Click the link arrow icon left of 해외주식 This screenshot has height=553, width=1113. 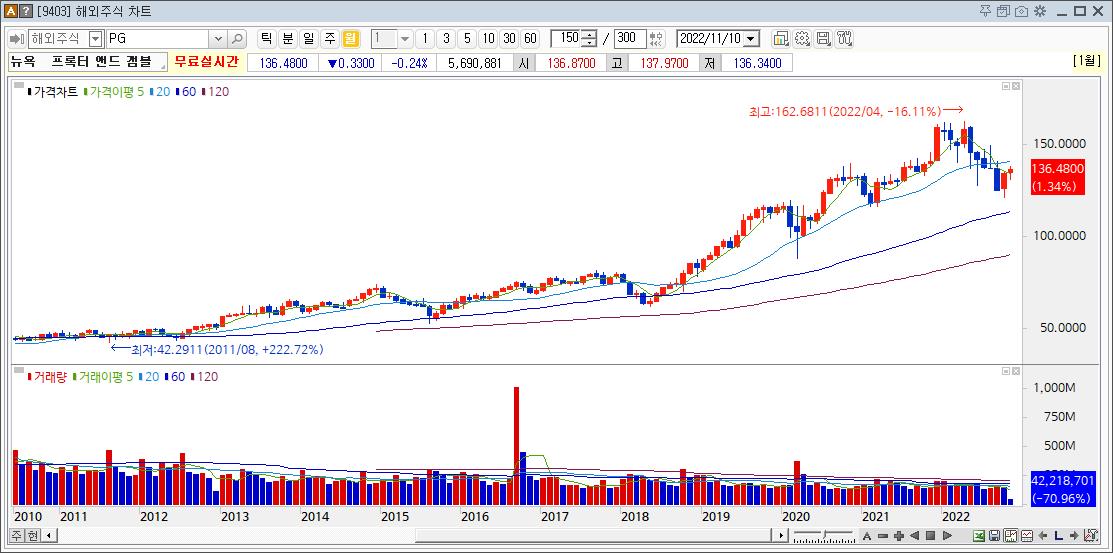coord(18,38)
